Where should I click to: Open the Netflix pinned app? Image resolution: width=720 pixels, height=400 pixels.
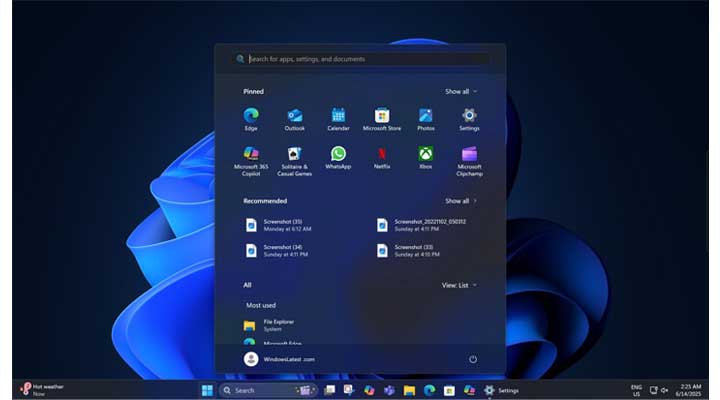tap(382, 158)
